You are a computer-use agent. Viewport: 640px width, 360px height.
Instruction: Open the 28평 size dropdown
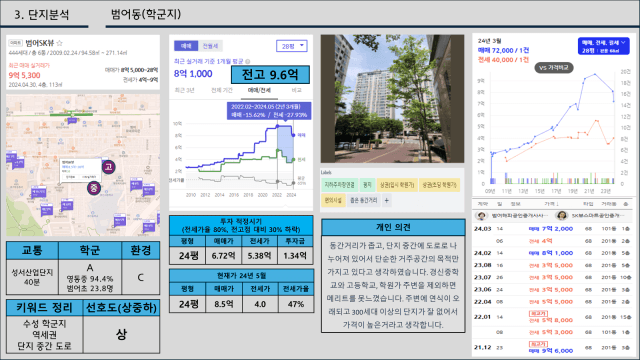(291, 46)
